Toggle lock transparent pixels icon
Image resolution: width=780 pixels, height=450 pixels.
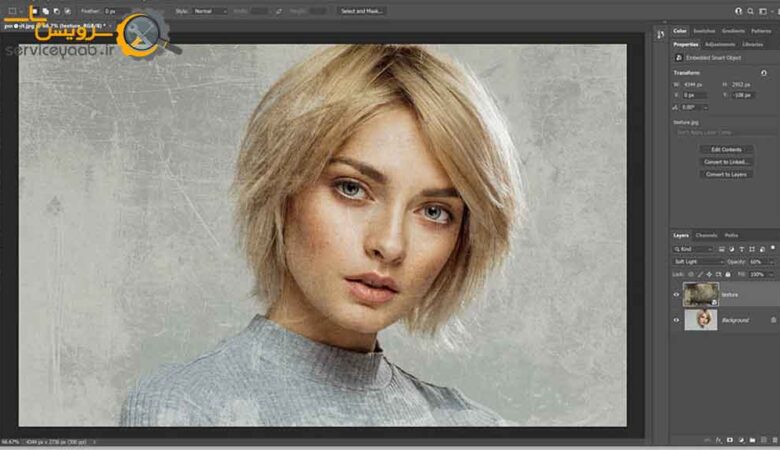690,274
